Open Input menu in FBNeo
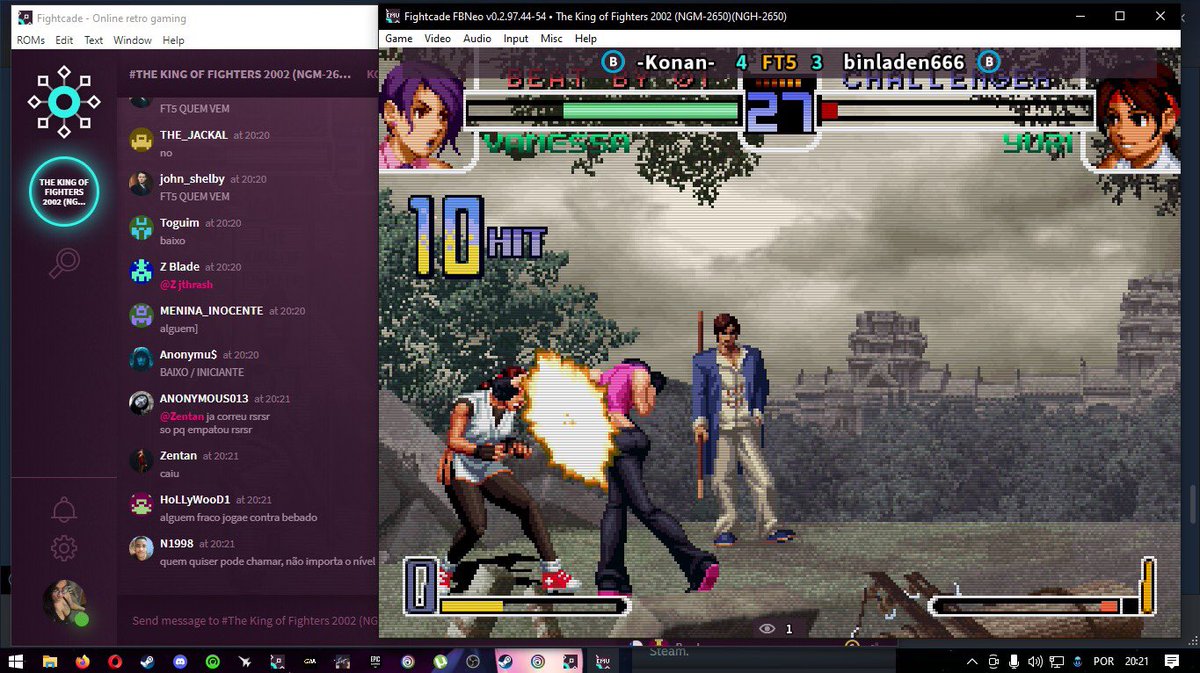Screen dimensions: 1200x673 point(516,38)
